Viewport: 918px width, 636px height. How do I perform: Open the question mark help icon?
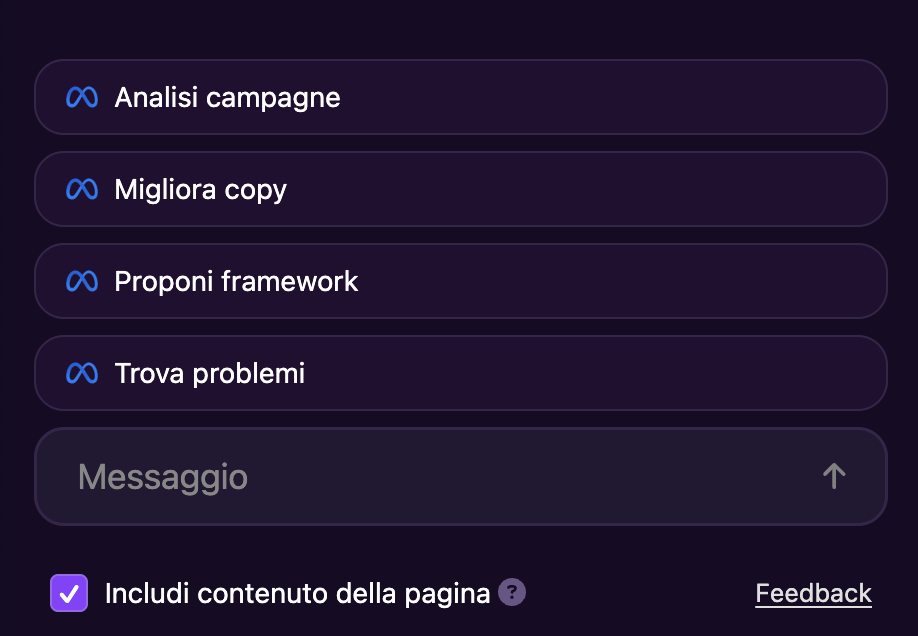pyautogui.click(x=512, y=592)
